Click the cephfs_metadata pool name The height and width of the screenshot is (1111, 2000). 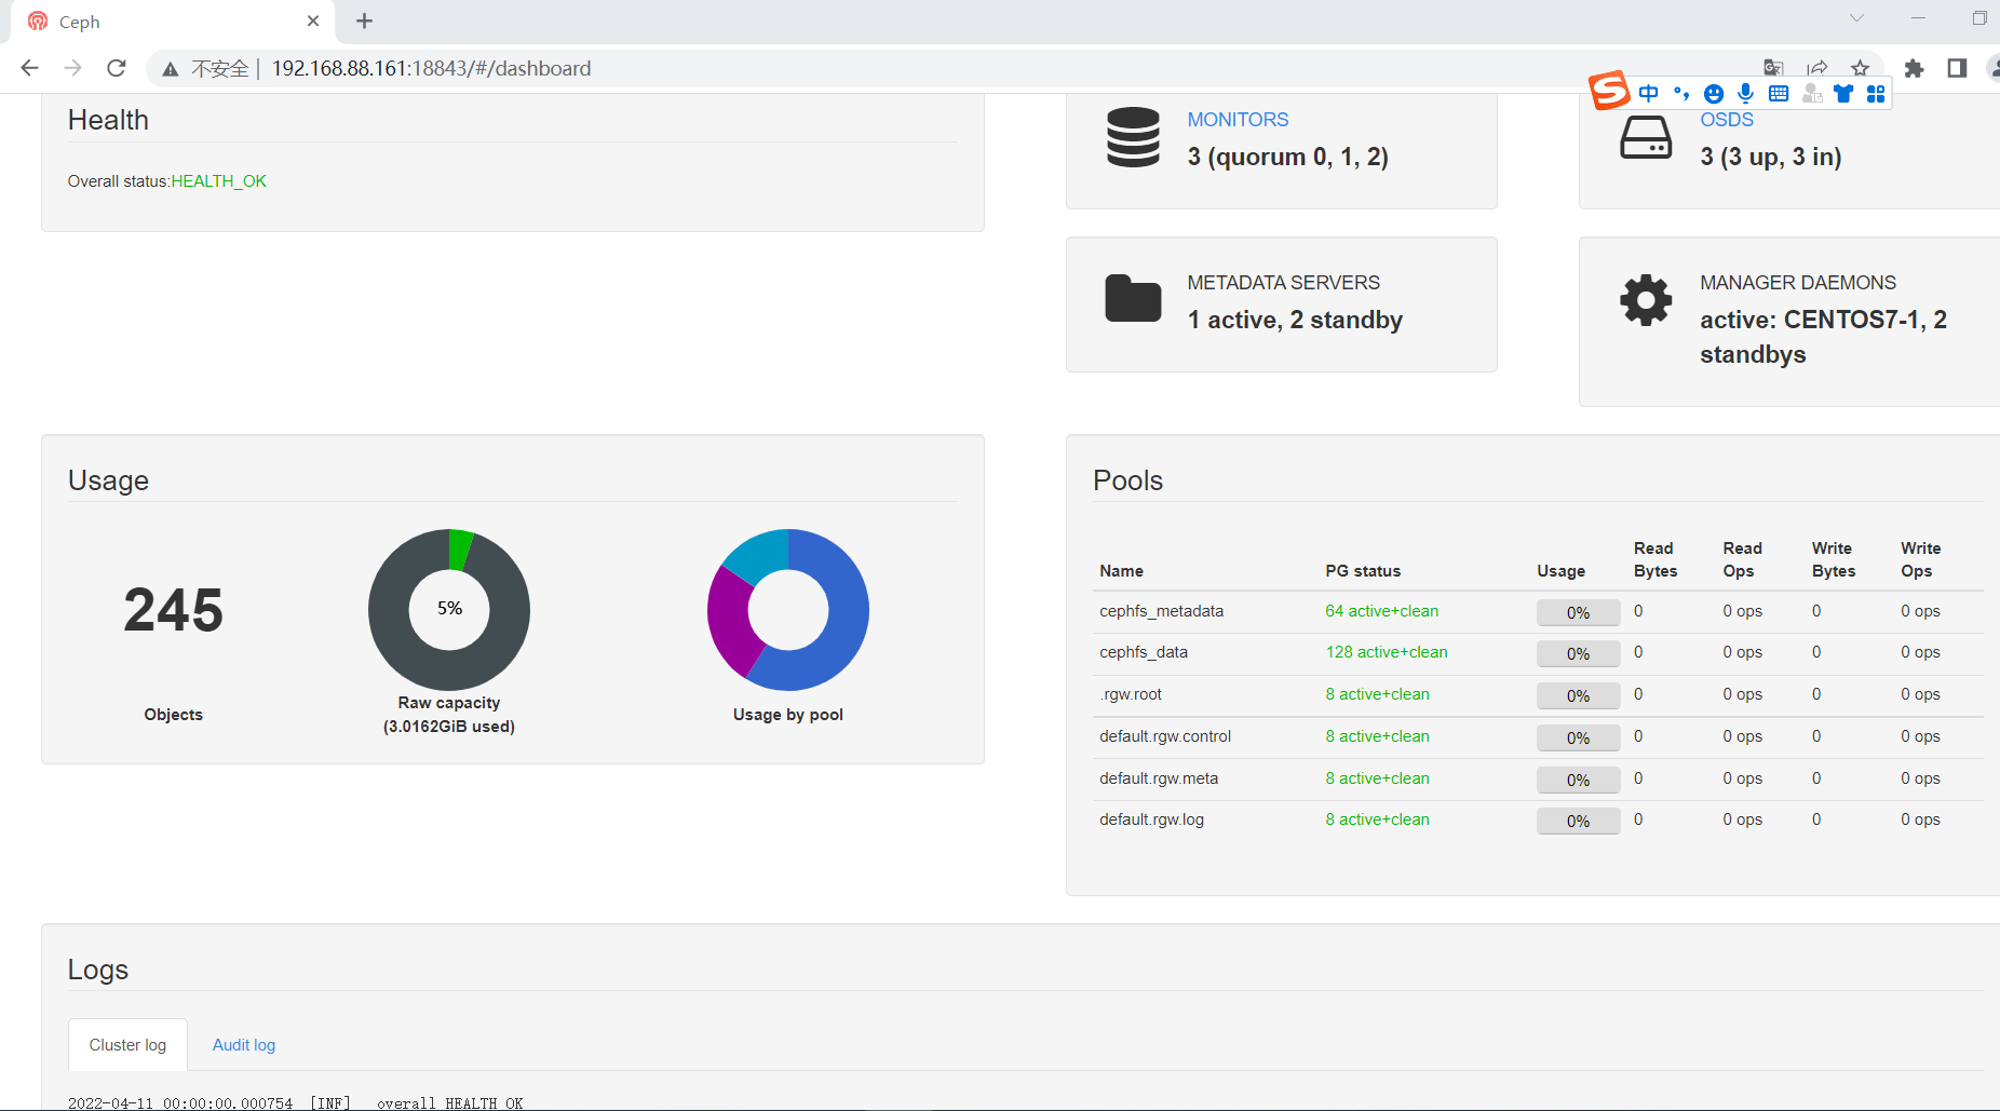[1161, 611]
